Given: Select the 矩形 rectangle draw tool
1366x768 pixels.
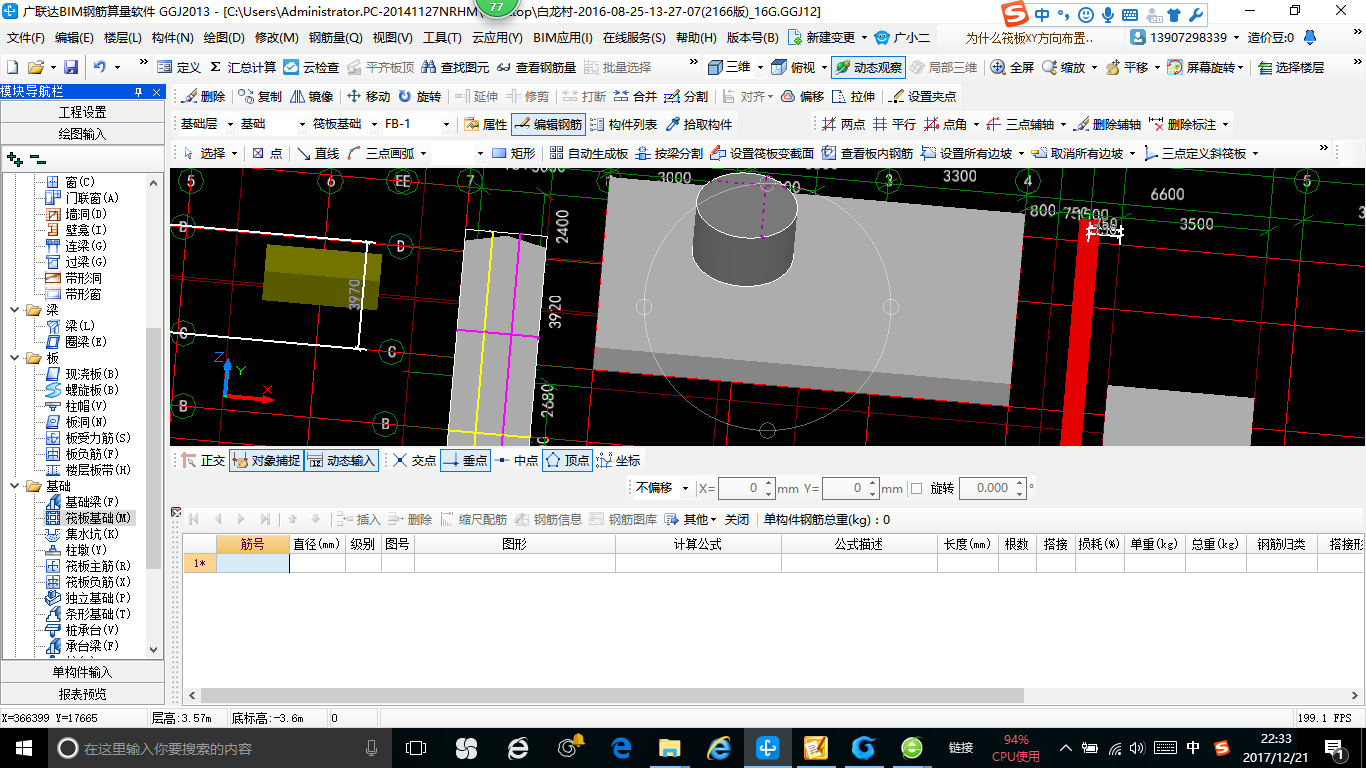Looking at the screenshot, I should point(514,153).
